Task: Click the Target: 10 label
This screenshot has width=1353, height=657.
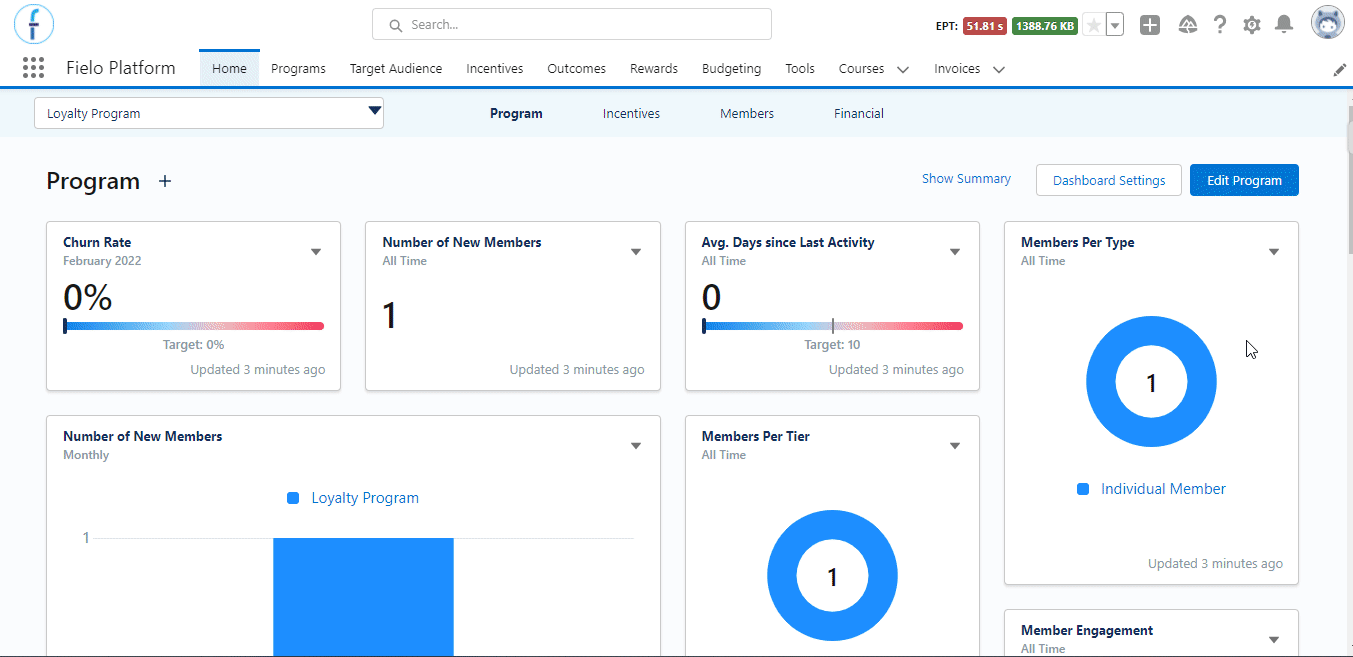Action: (832, 345)
